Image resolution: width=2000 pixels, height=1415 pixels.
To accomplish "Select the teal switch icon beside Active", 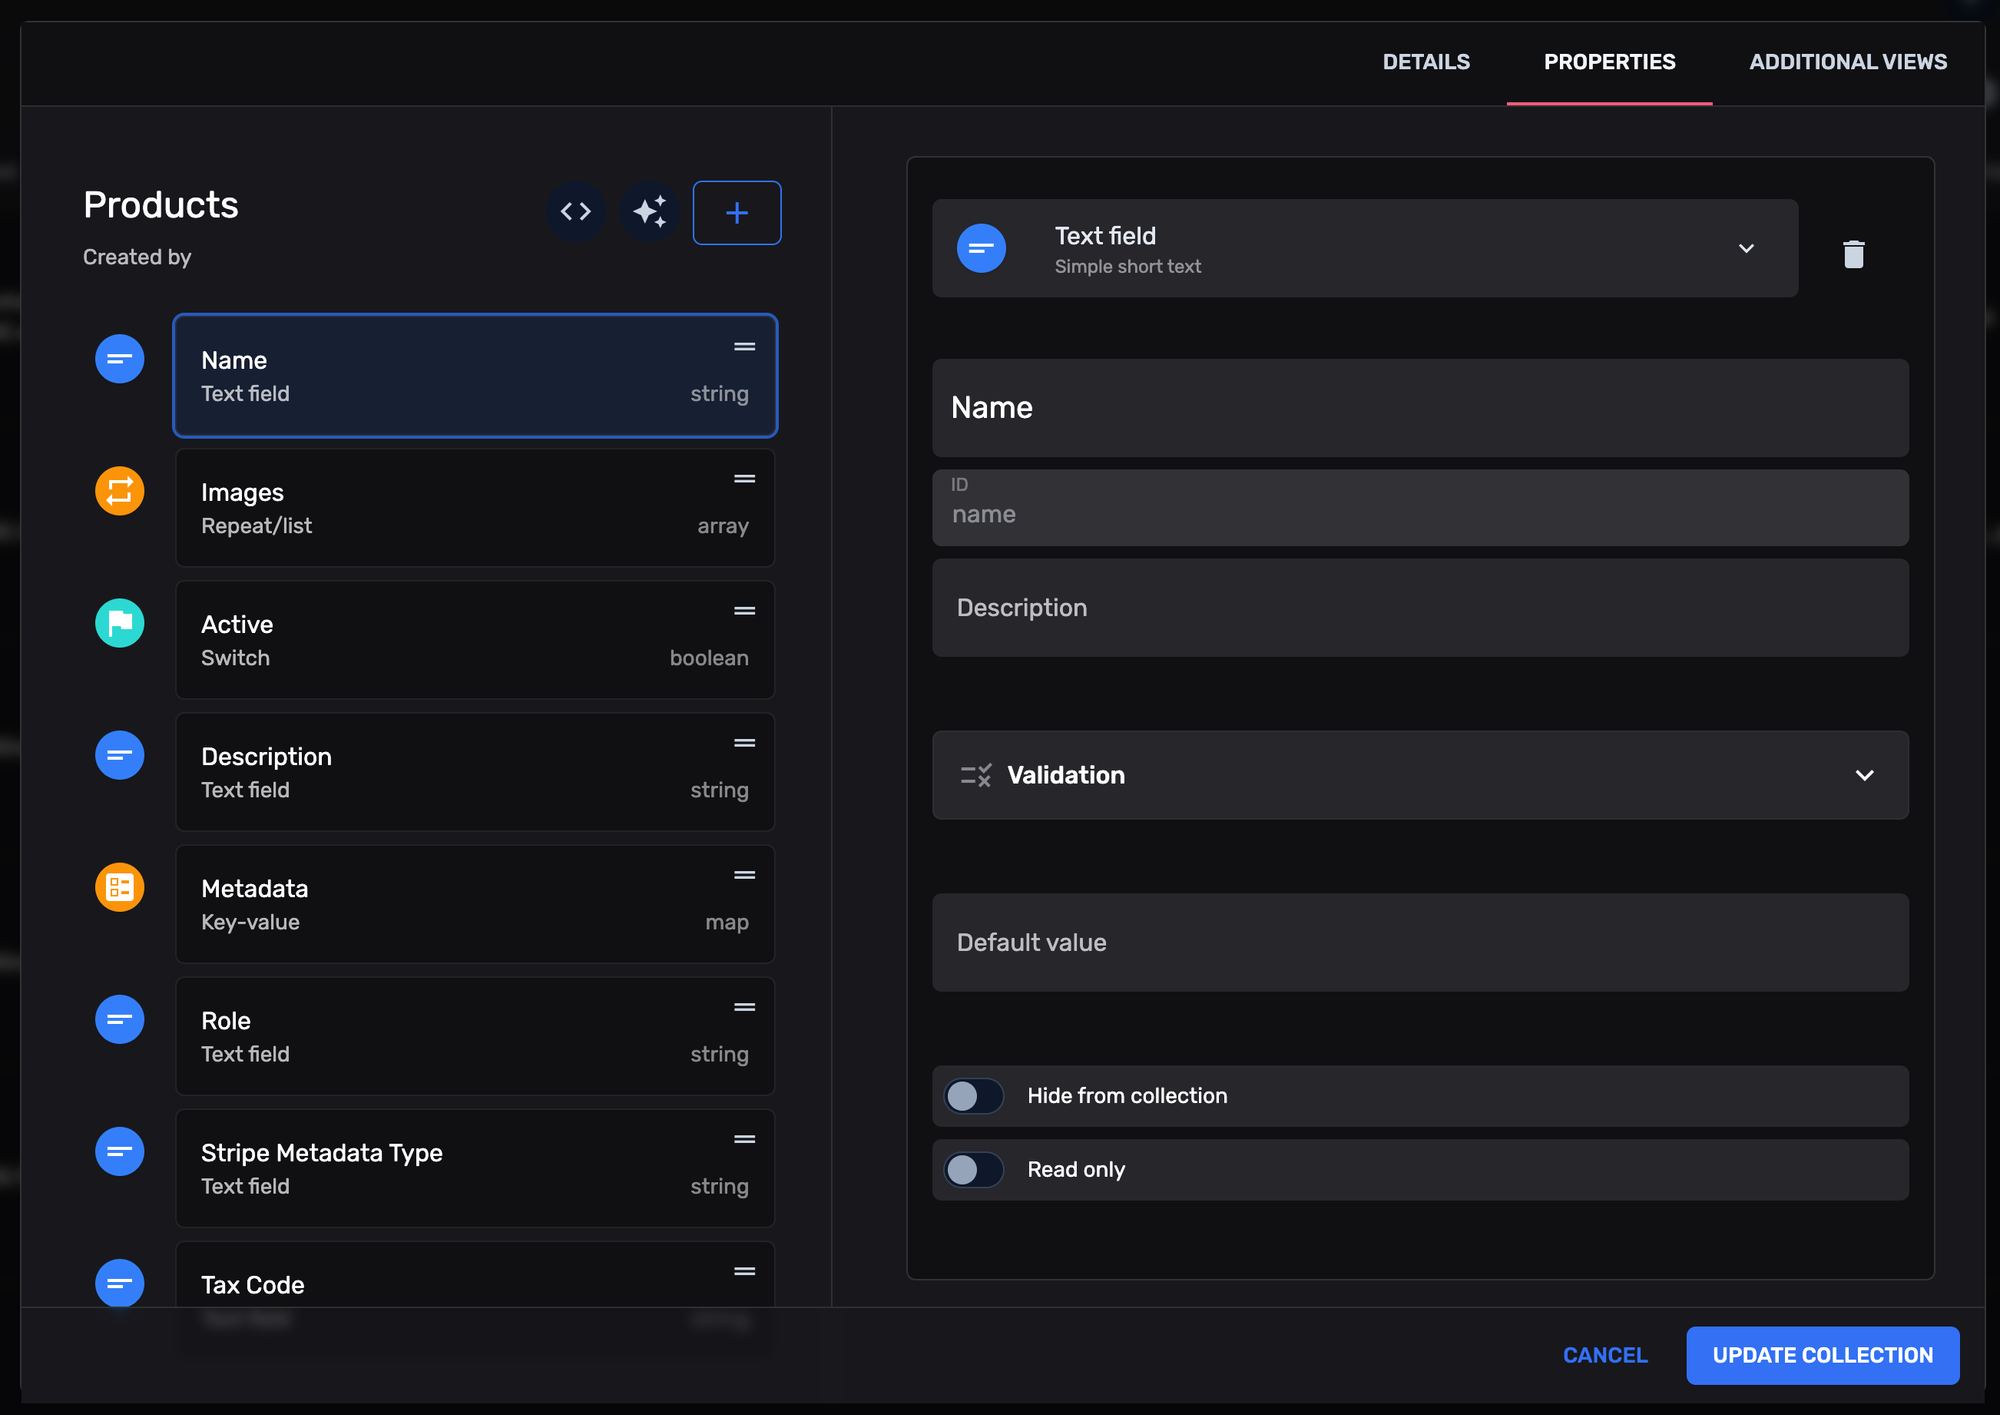I will point(119,623).
